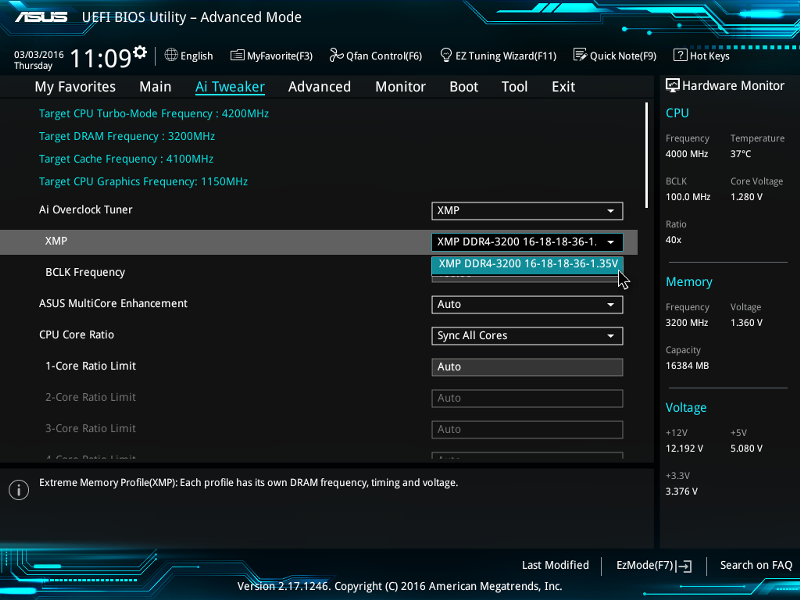
Task: Open the Advanced tab
Action: [x=319, y=87]
